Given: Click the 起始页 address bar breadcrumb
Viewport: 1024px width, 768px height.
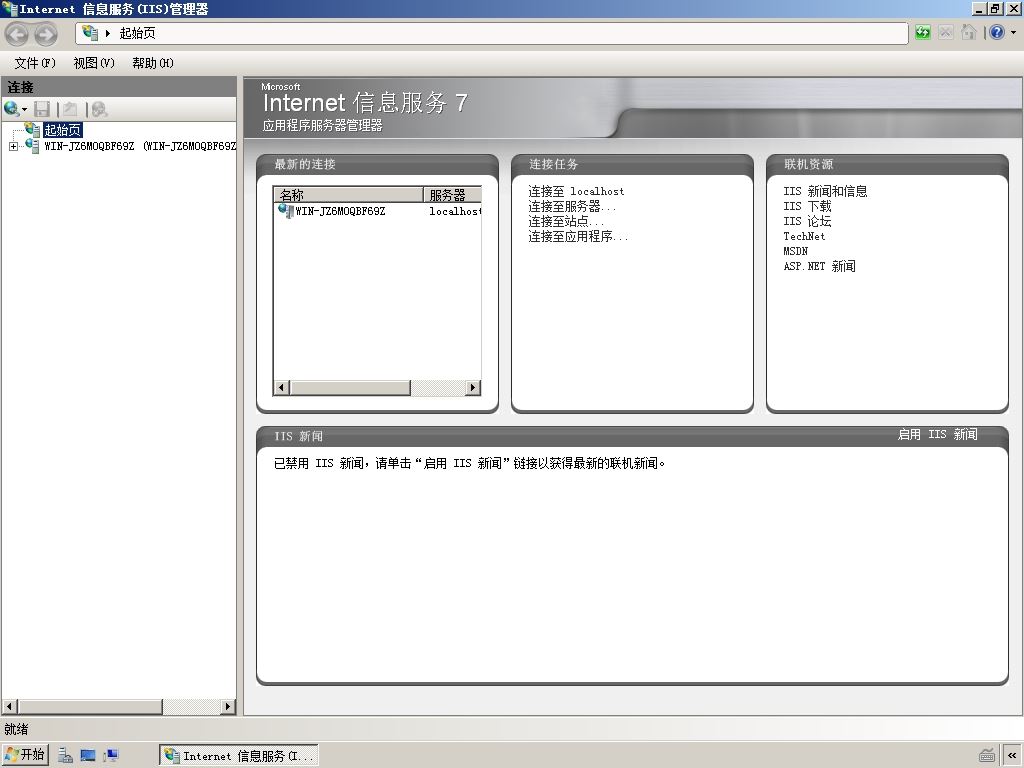Looking at the screenshot, I should [137, 33].
